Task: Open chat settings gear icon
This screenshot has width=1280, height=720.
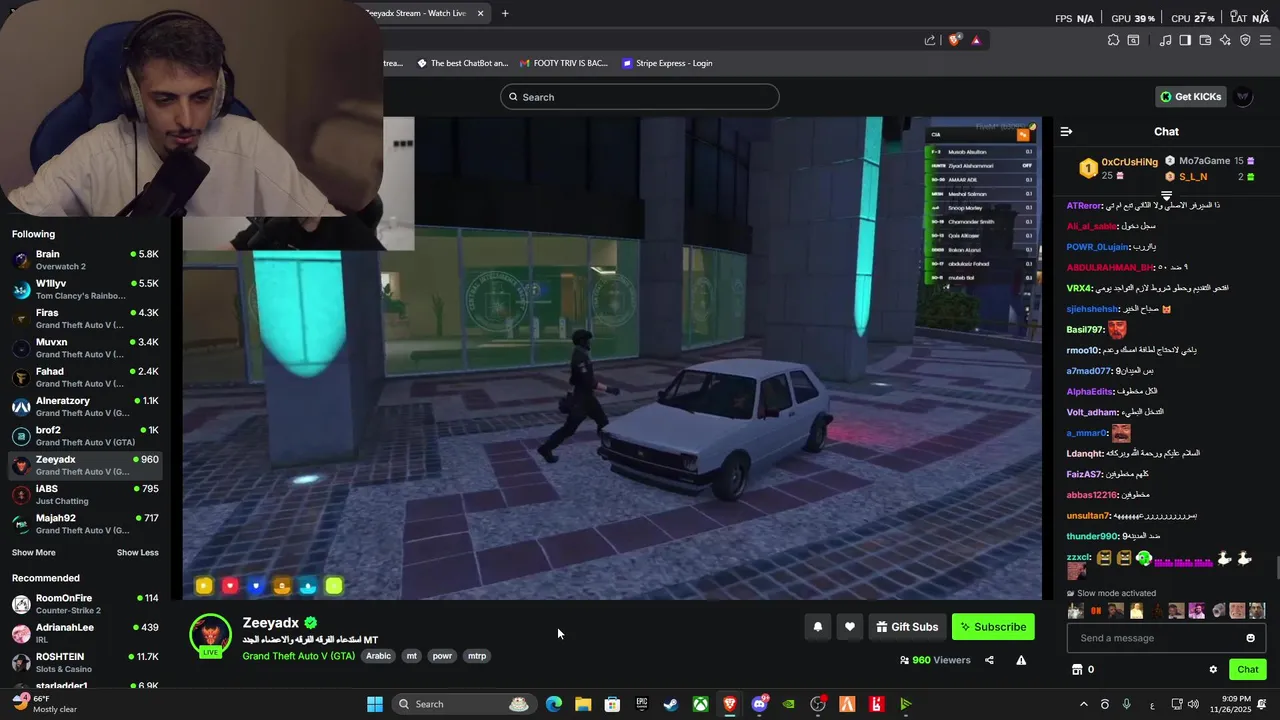Action: pos(1213,670)
